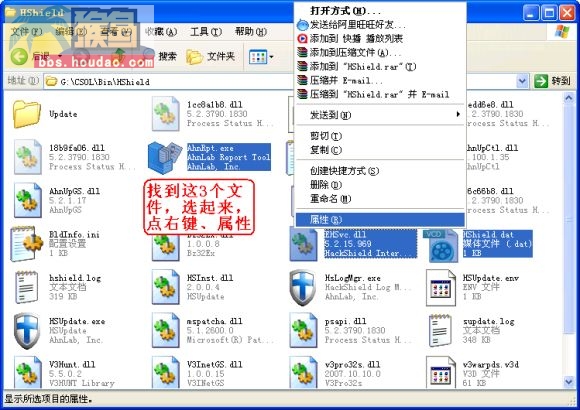Click the HSUpdate.exe file name
This screenshot has height=410, width=580.
click(x=77, y=321)
